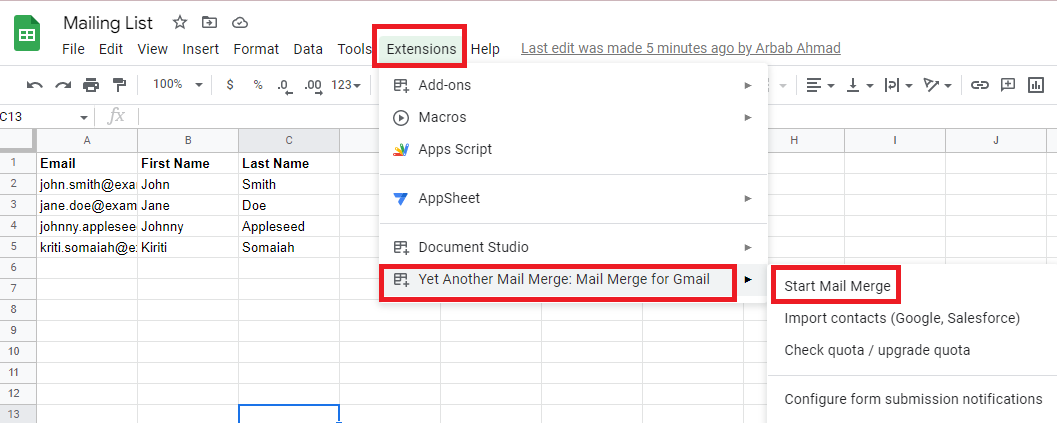Select the paint format tool

(119, 85)
